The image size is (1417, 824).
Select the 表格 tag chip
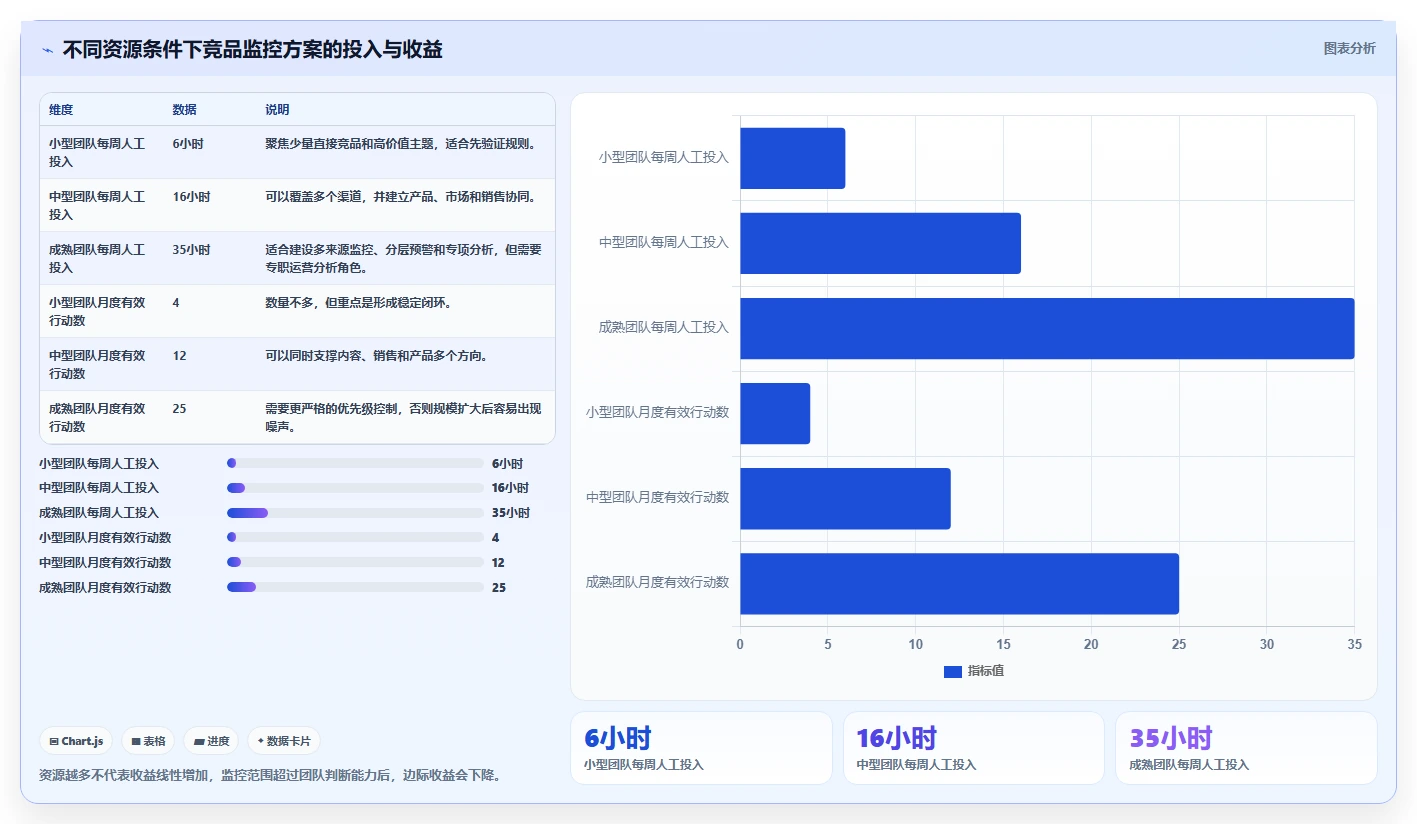(x=148, y=741)
